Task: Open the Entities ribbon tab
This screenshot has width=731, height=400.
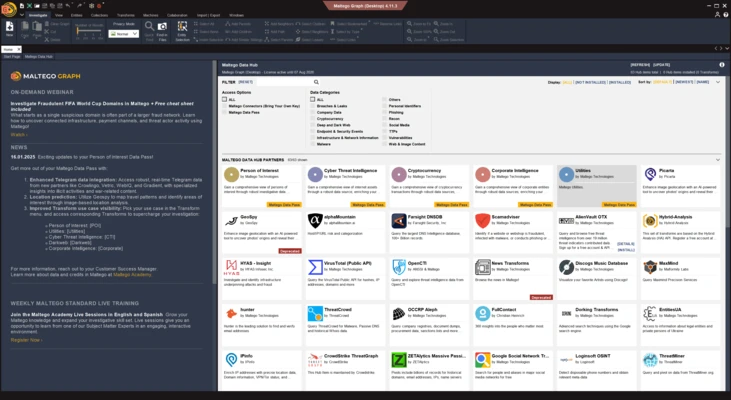Action: click(x=76, y=15)
